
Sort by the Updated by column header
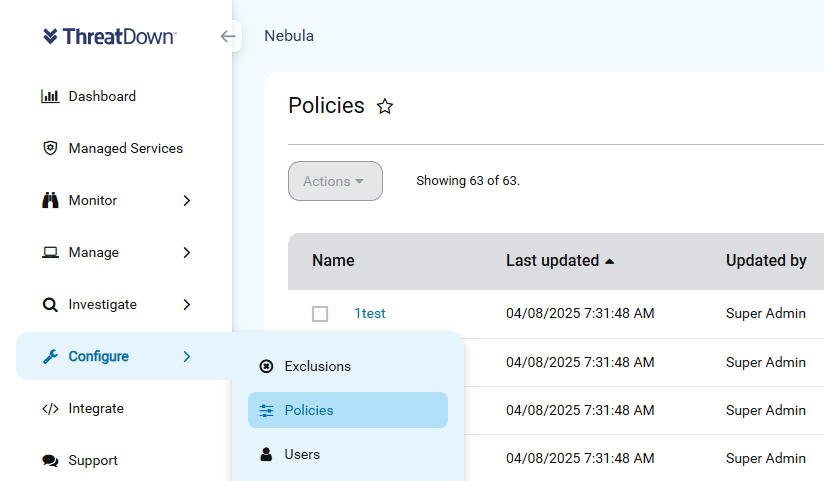point(766,261)
